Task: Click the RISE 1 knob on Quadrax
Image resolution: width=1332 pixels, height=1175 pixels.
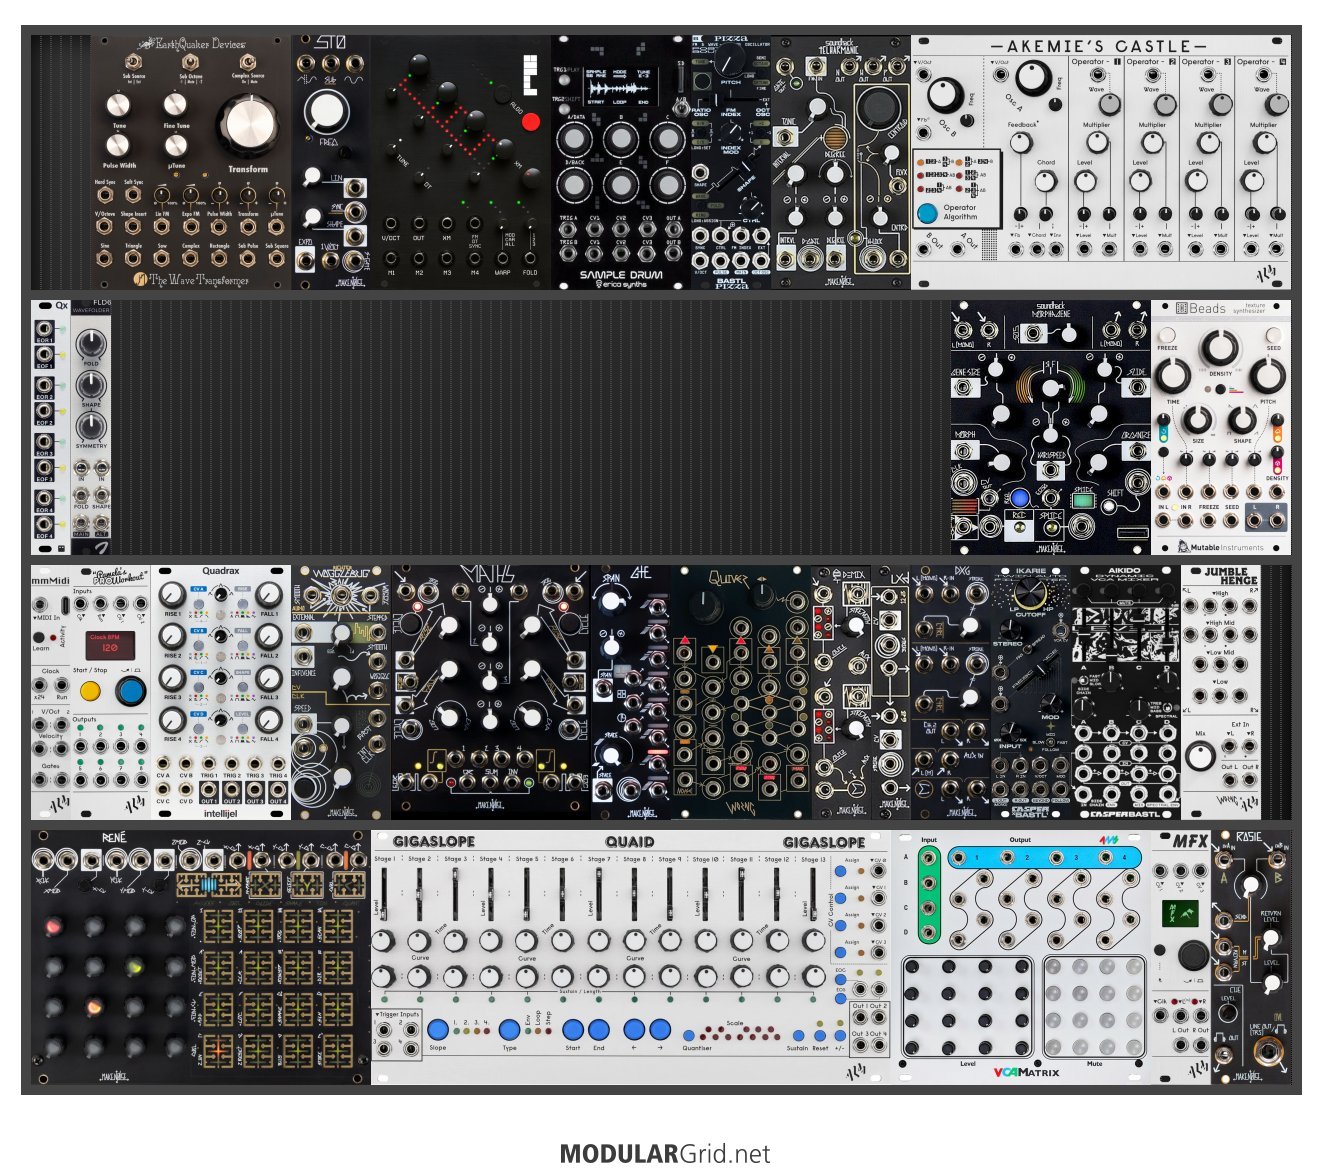Action: [173, 595]
